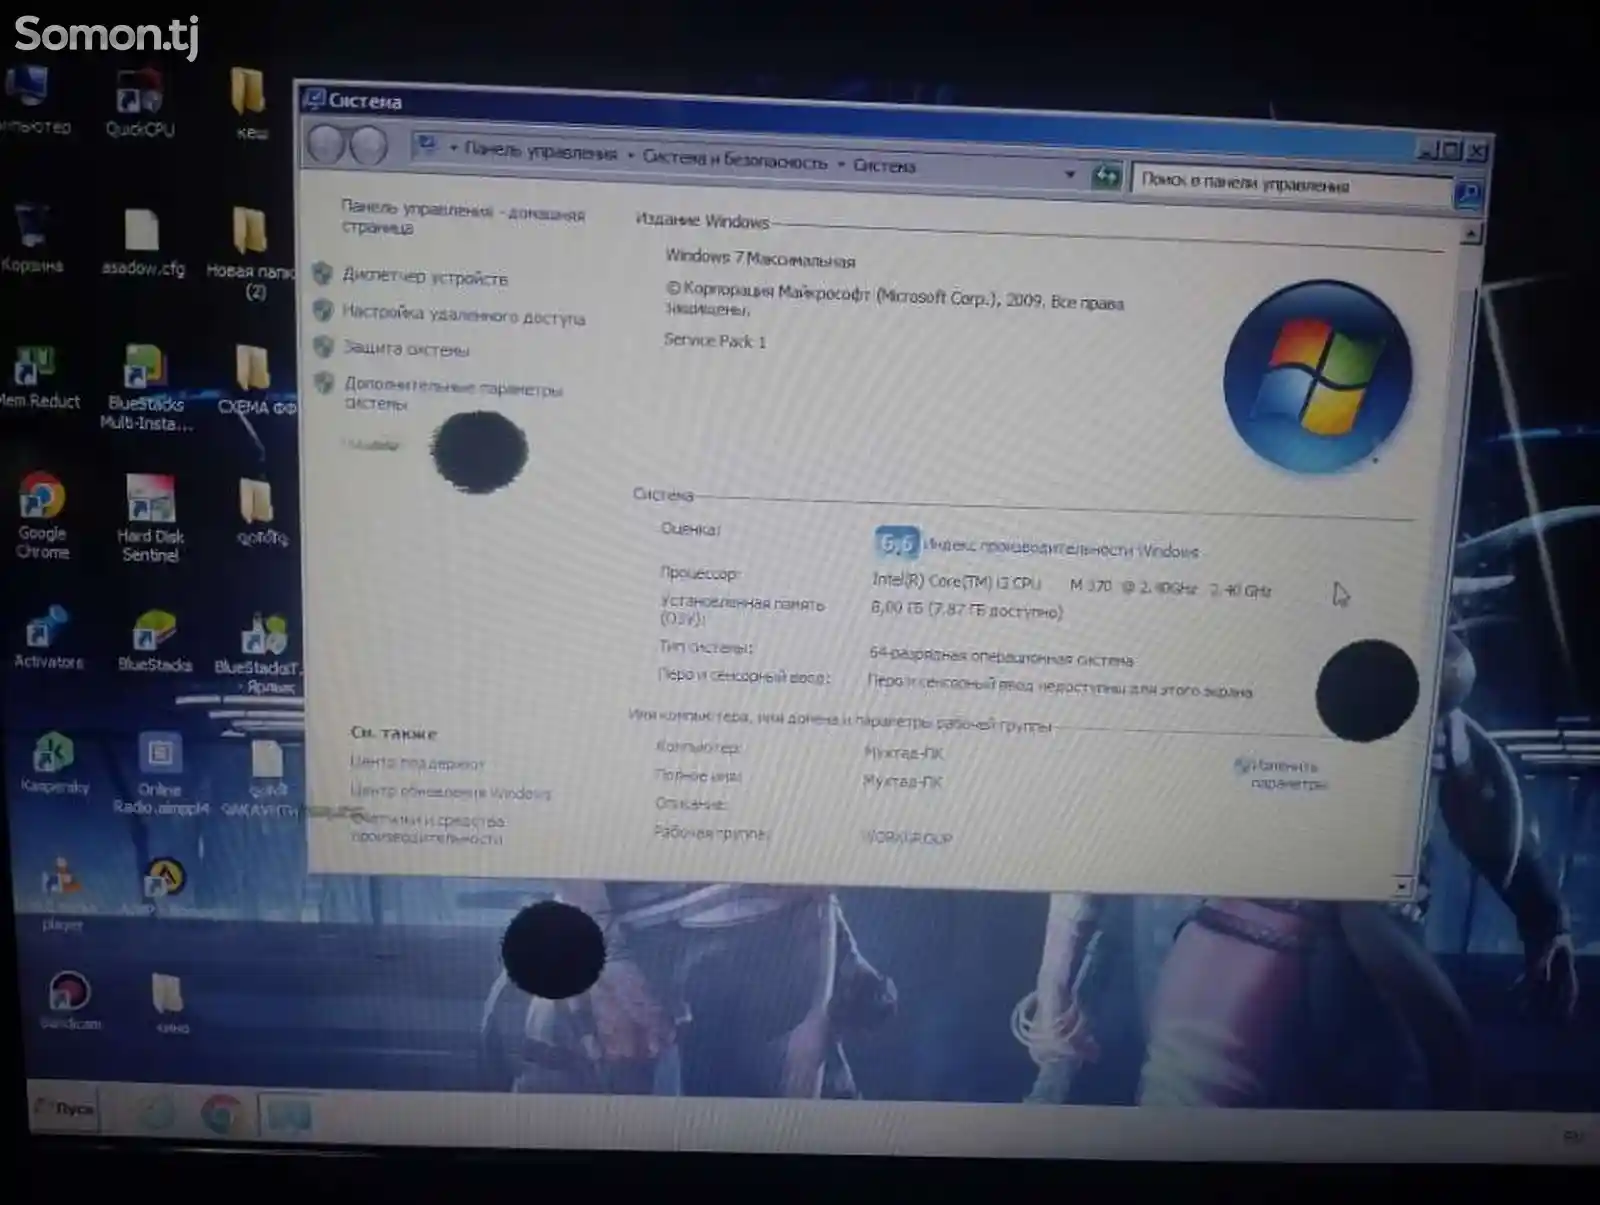Open the Online Radio.aimppl4 file

pyautogui.click(x=160, y=774)
